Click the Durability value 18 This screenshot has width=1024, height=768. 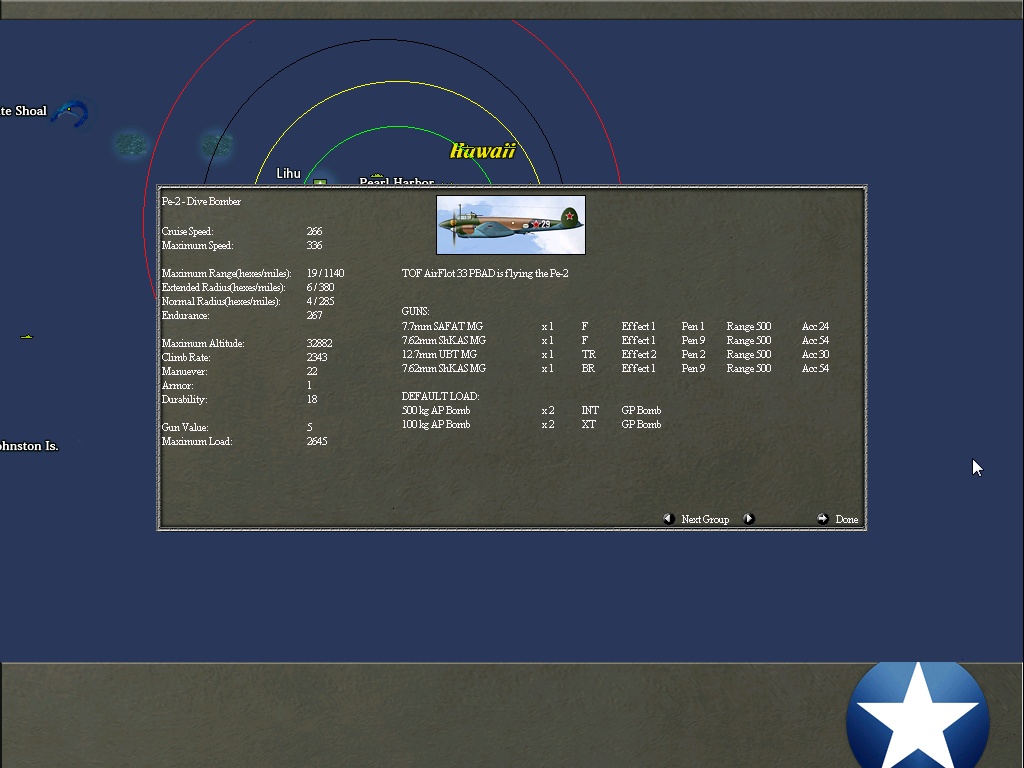(312, 399)
